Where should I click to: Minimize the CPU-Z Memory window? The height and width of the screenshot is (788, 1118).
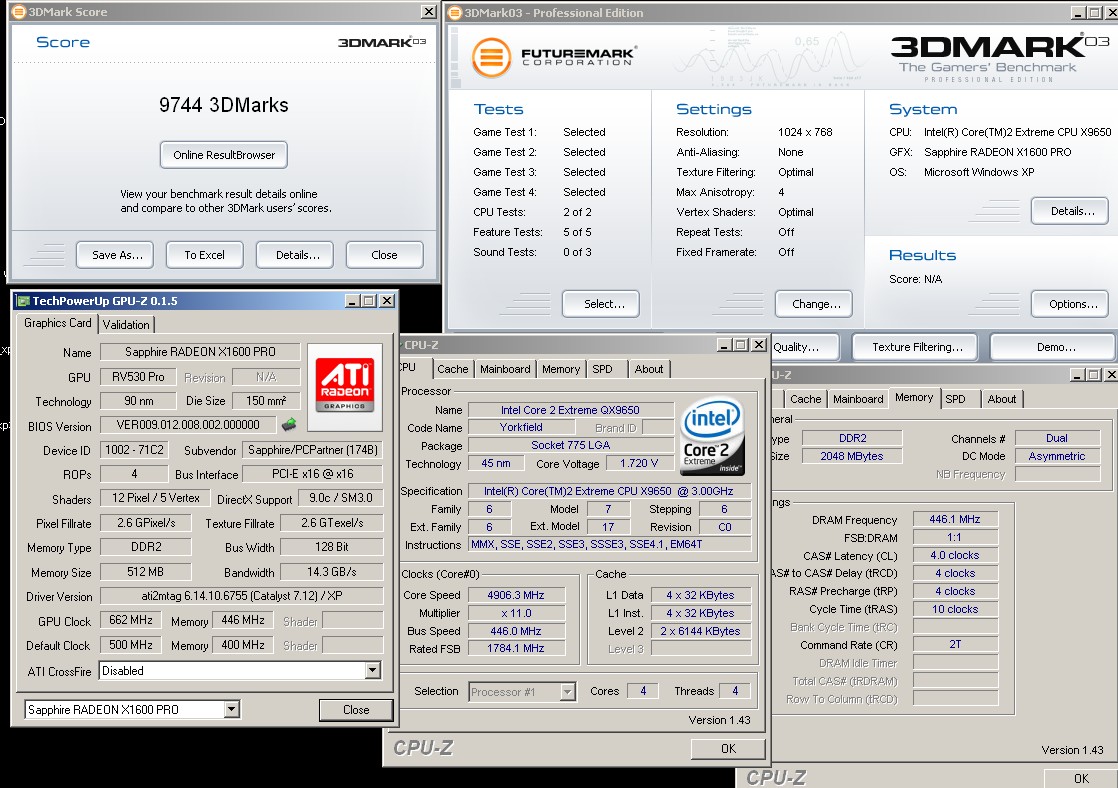(1078, 374)
